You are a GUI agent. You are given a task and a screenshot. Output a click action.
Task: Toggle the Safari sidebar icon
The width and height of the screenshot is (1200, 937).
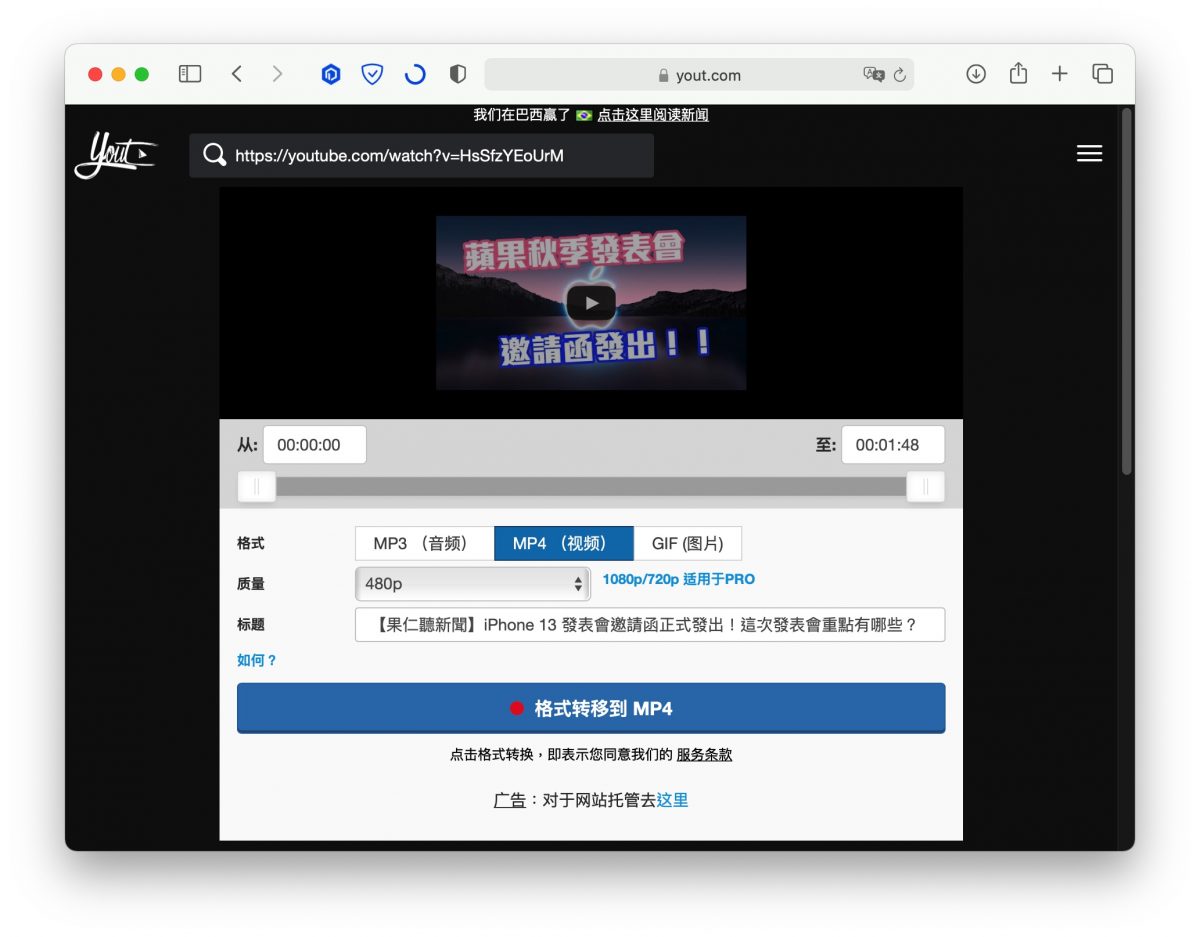(190, 74)
